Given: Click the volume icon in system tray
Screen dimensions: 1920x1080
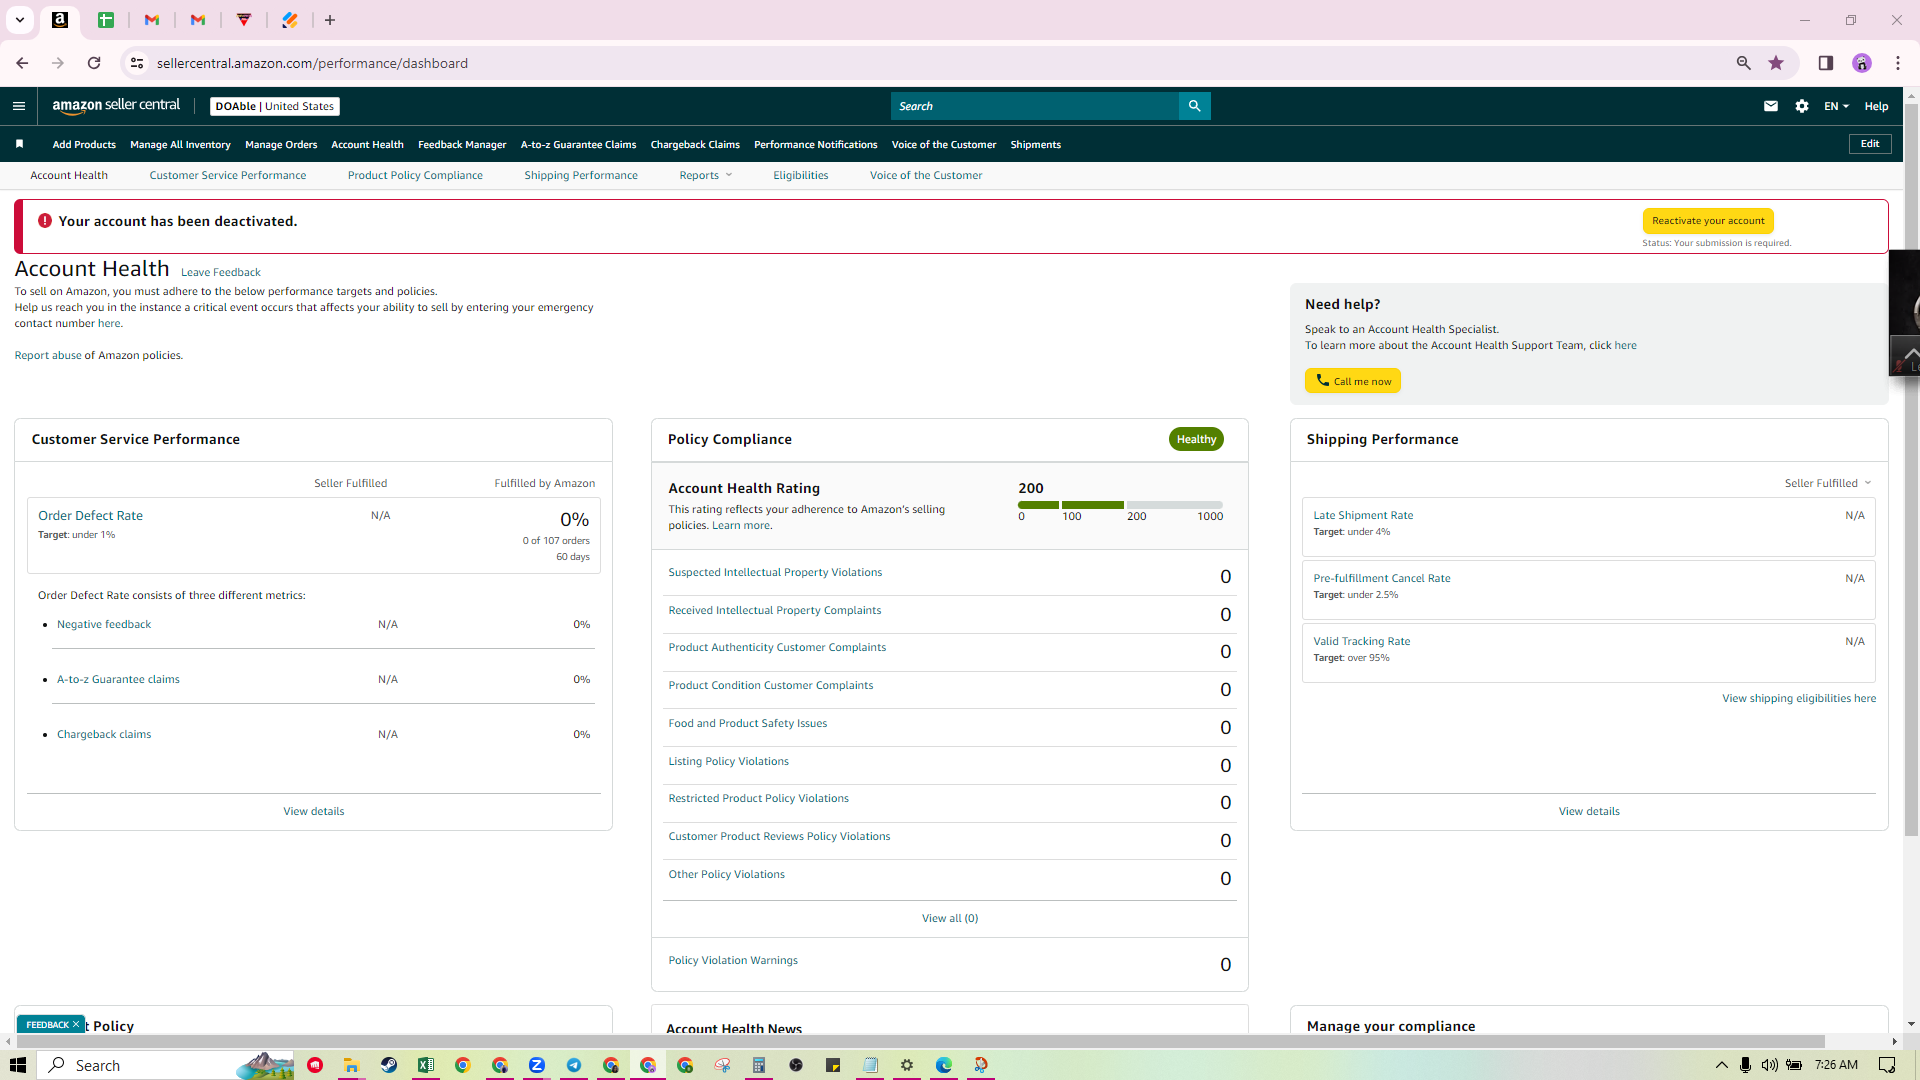Looking at the screenshot, I should [1770, 1065].
